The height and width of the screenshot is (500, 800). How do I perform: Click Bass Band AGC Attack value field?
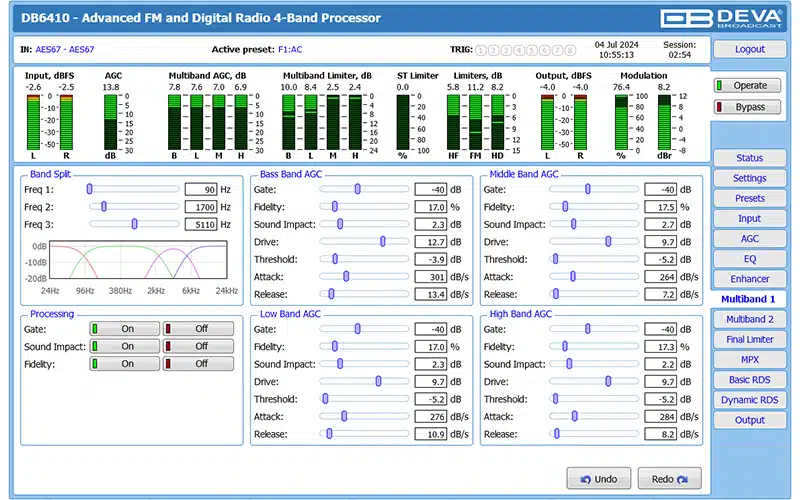[431, 277]
